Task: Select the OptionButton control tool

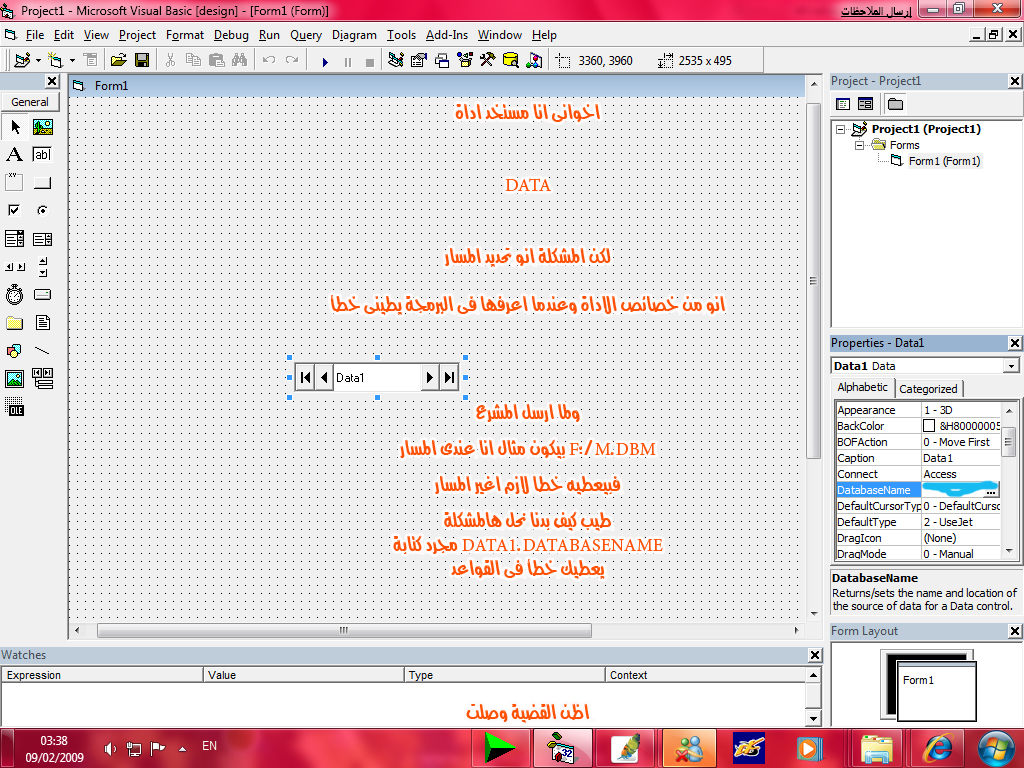Action: (42, 210)
